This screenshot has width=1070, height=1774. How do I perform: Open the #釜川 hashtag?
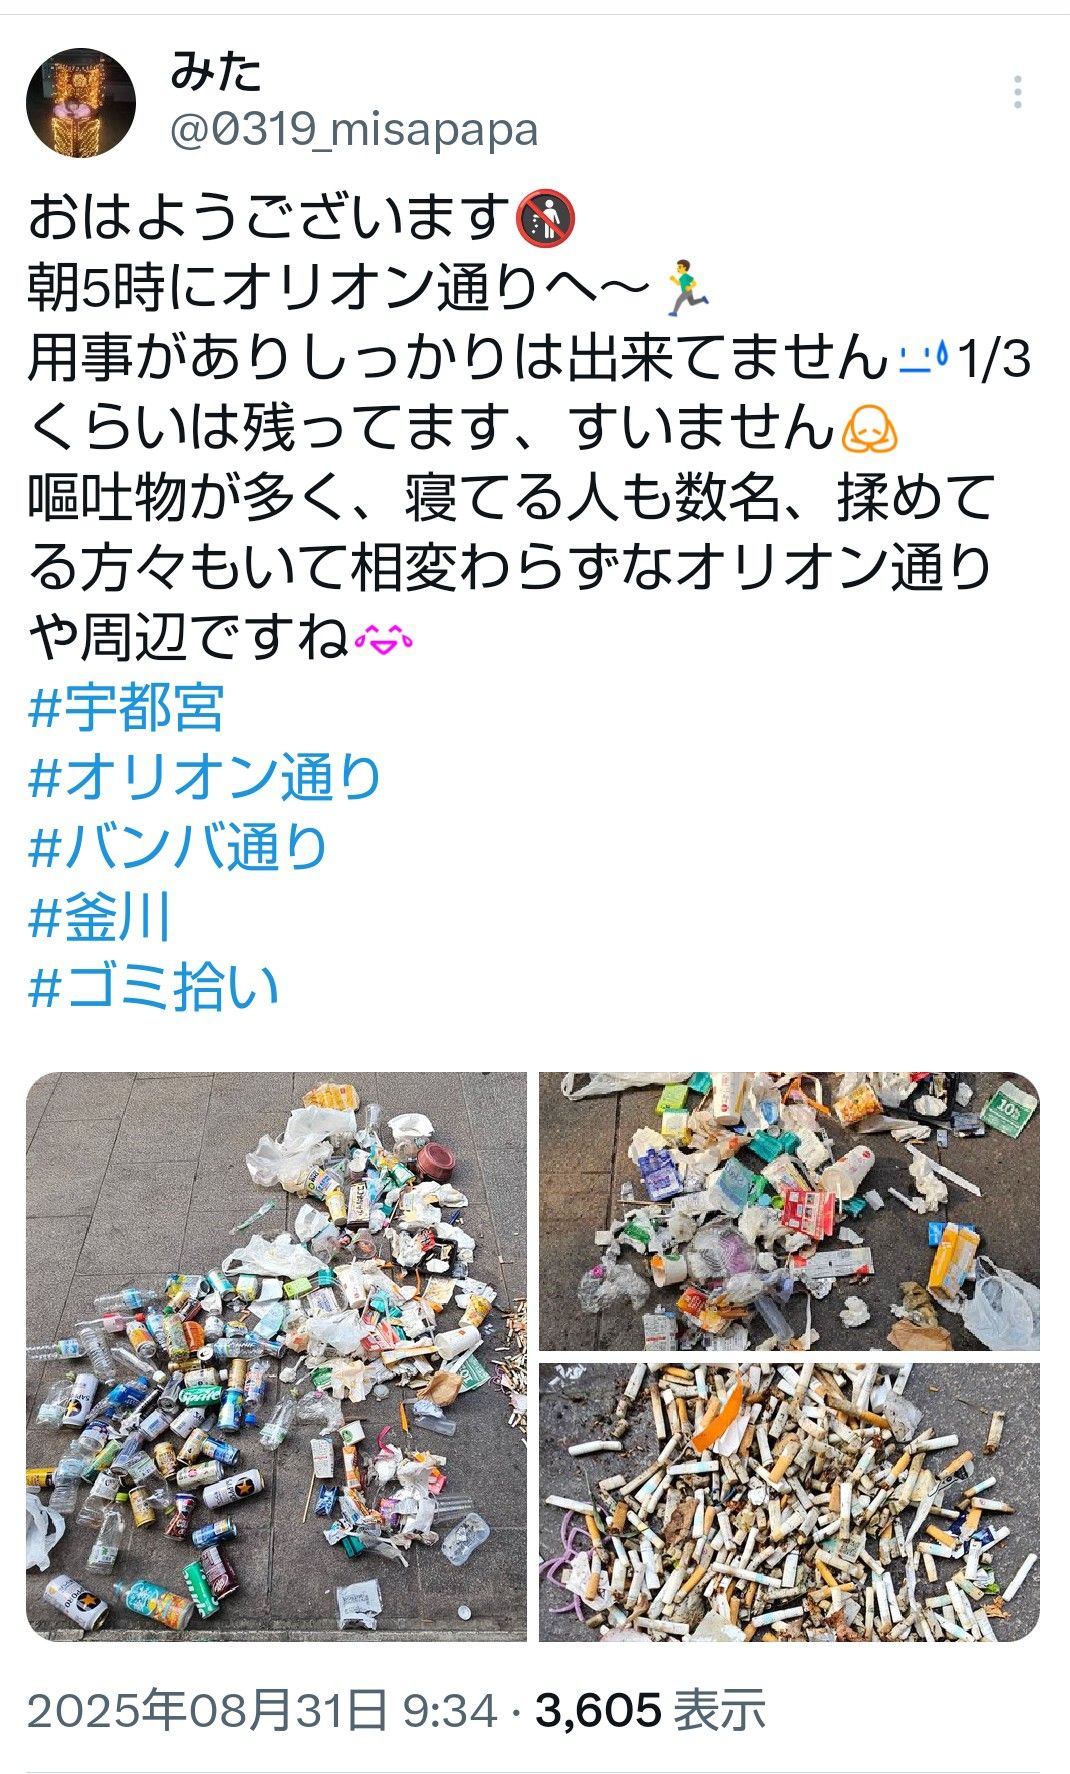(x=100, y=918)
